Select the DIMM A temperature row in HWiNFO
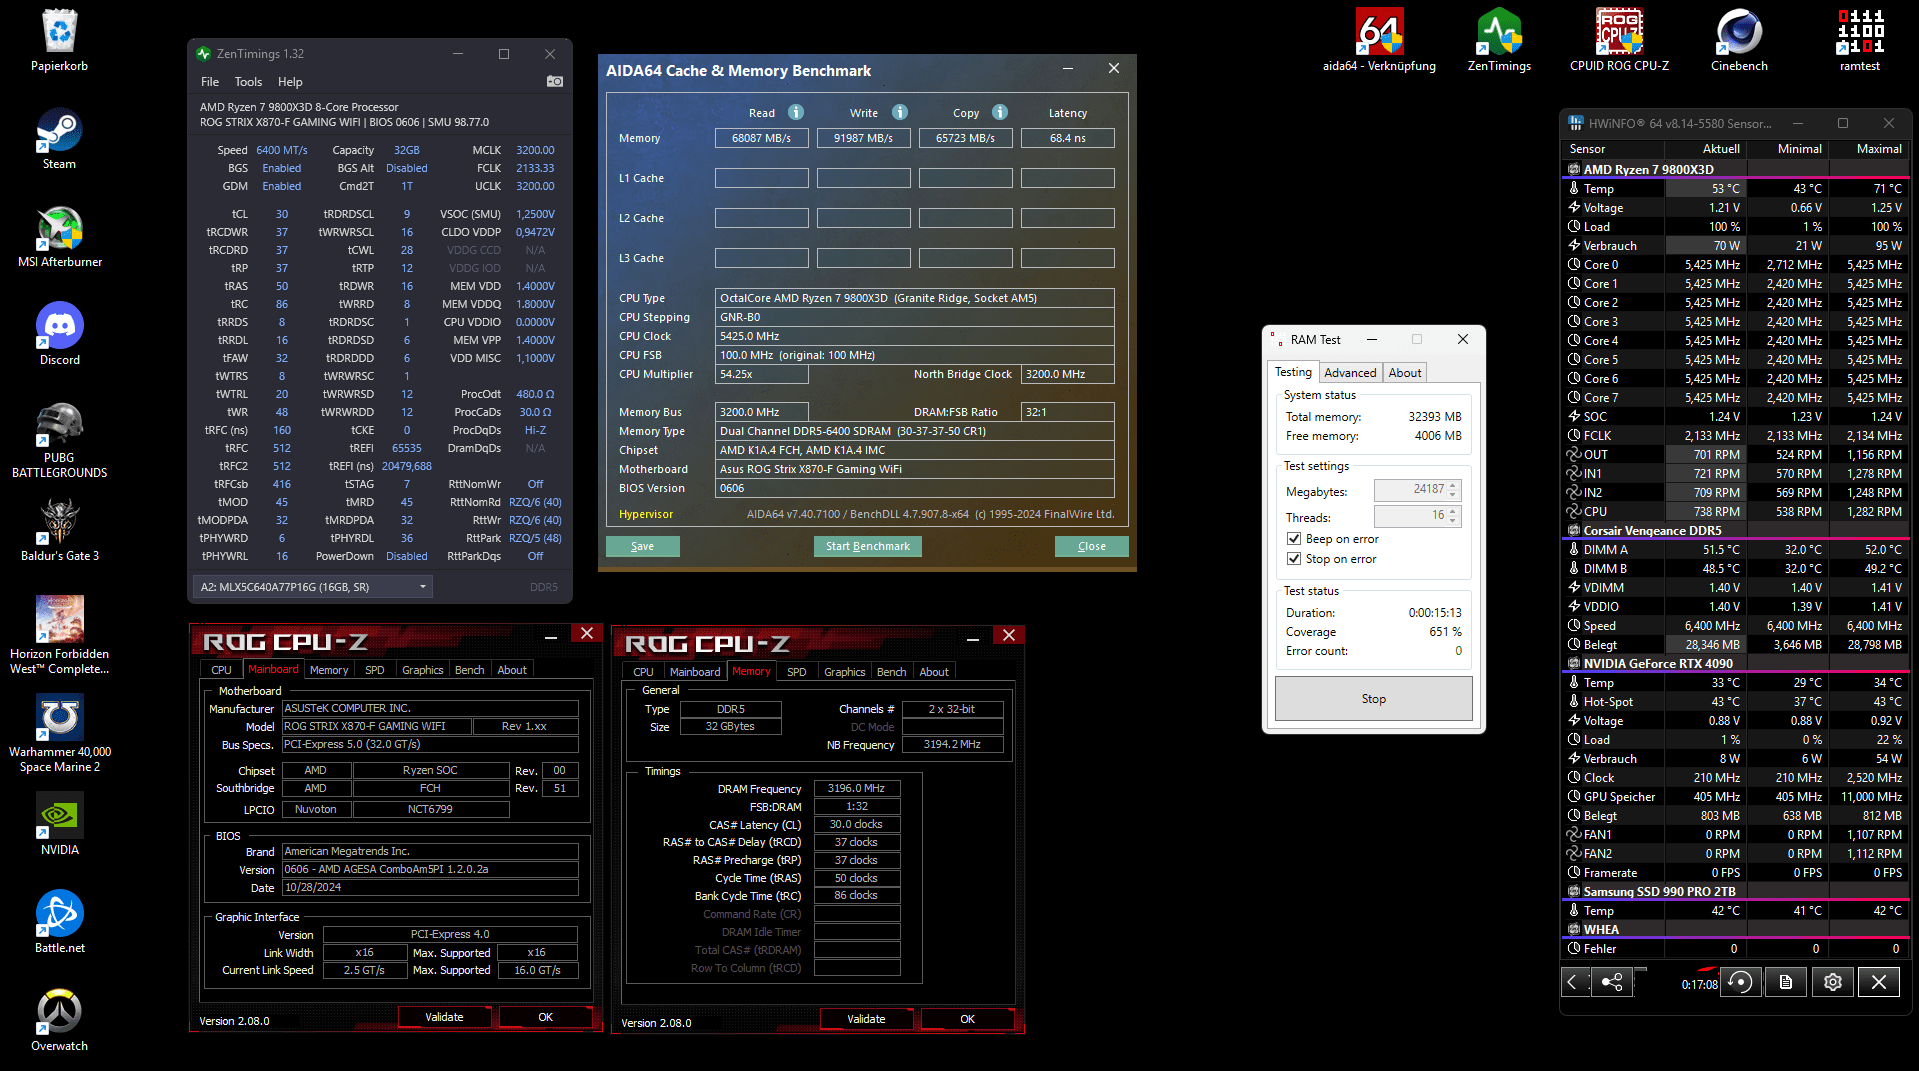Viewport: 1919px width, 1071px height. coord(1736,549)
